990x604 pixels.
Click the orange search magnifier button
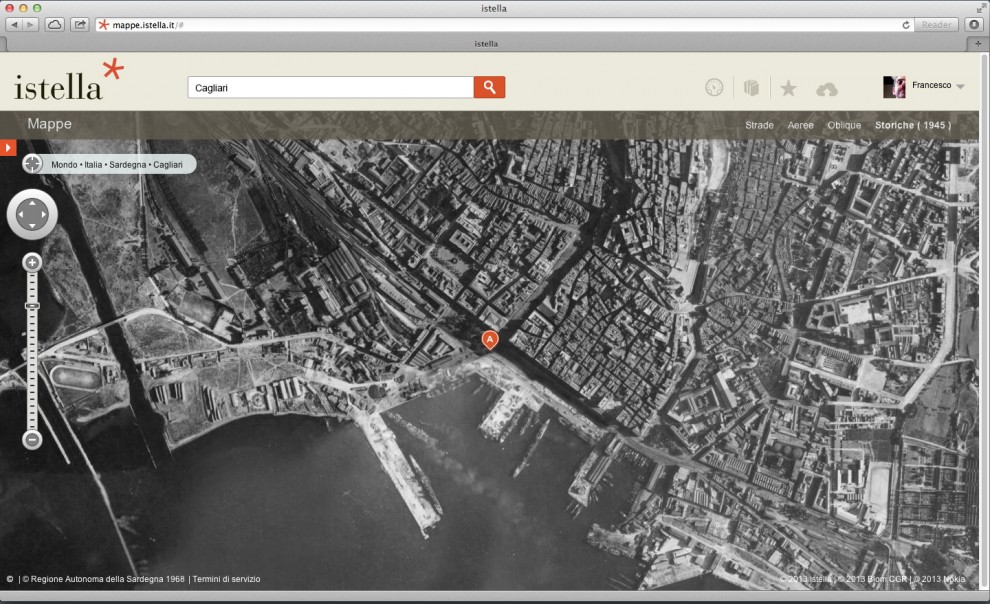[489, 87]
